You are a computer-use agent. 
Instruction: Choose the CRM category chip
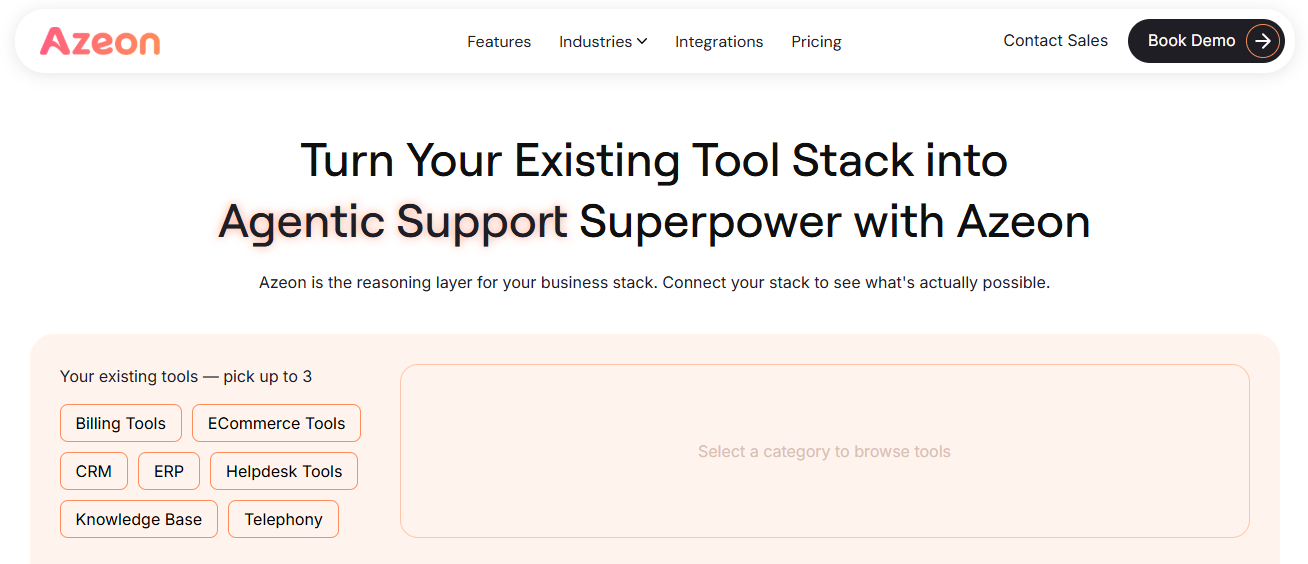[94, 471]
